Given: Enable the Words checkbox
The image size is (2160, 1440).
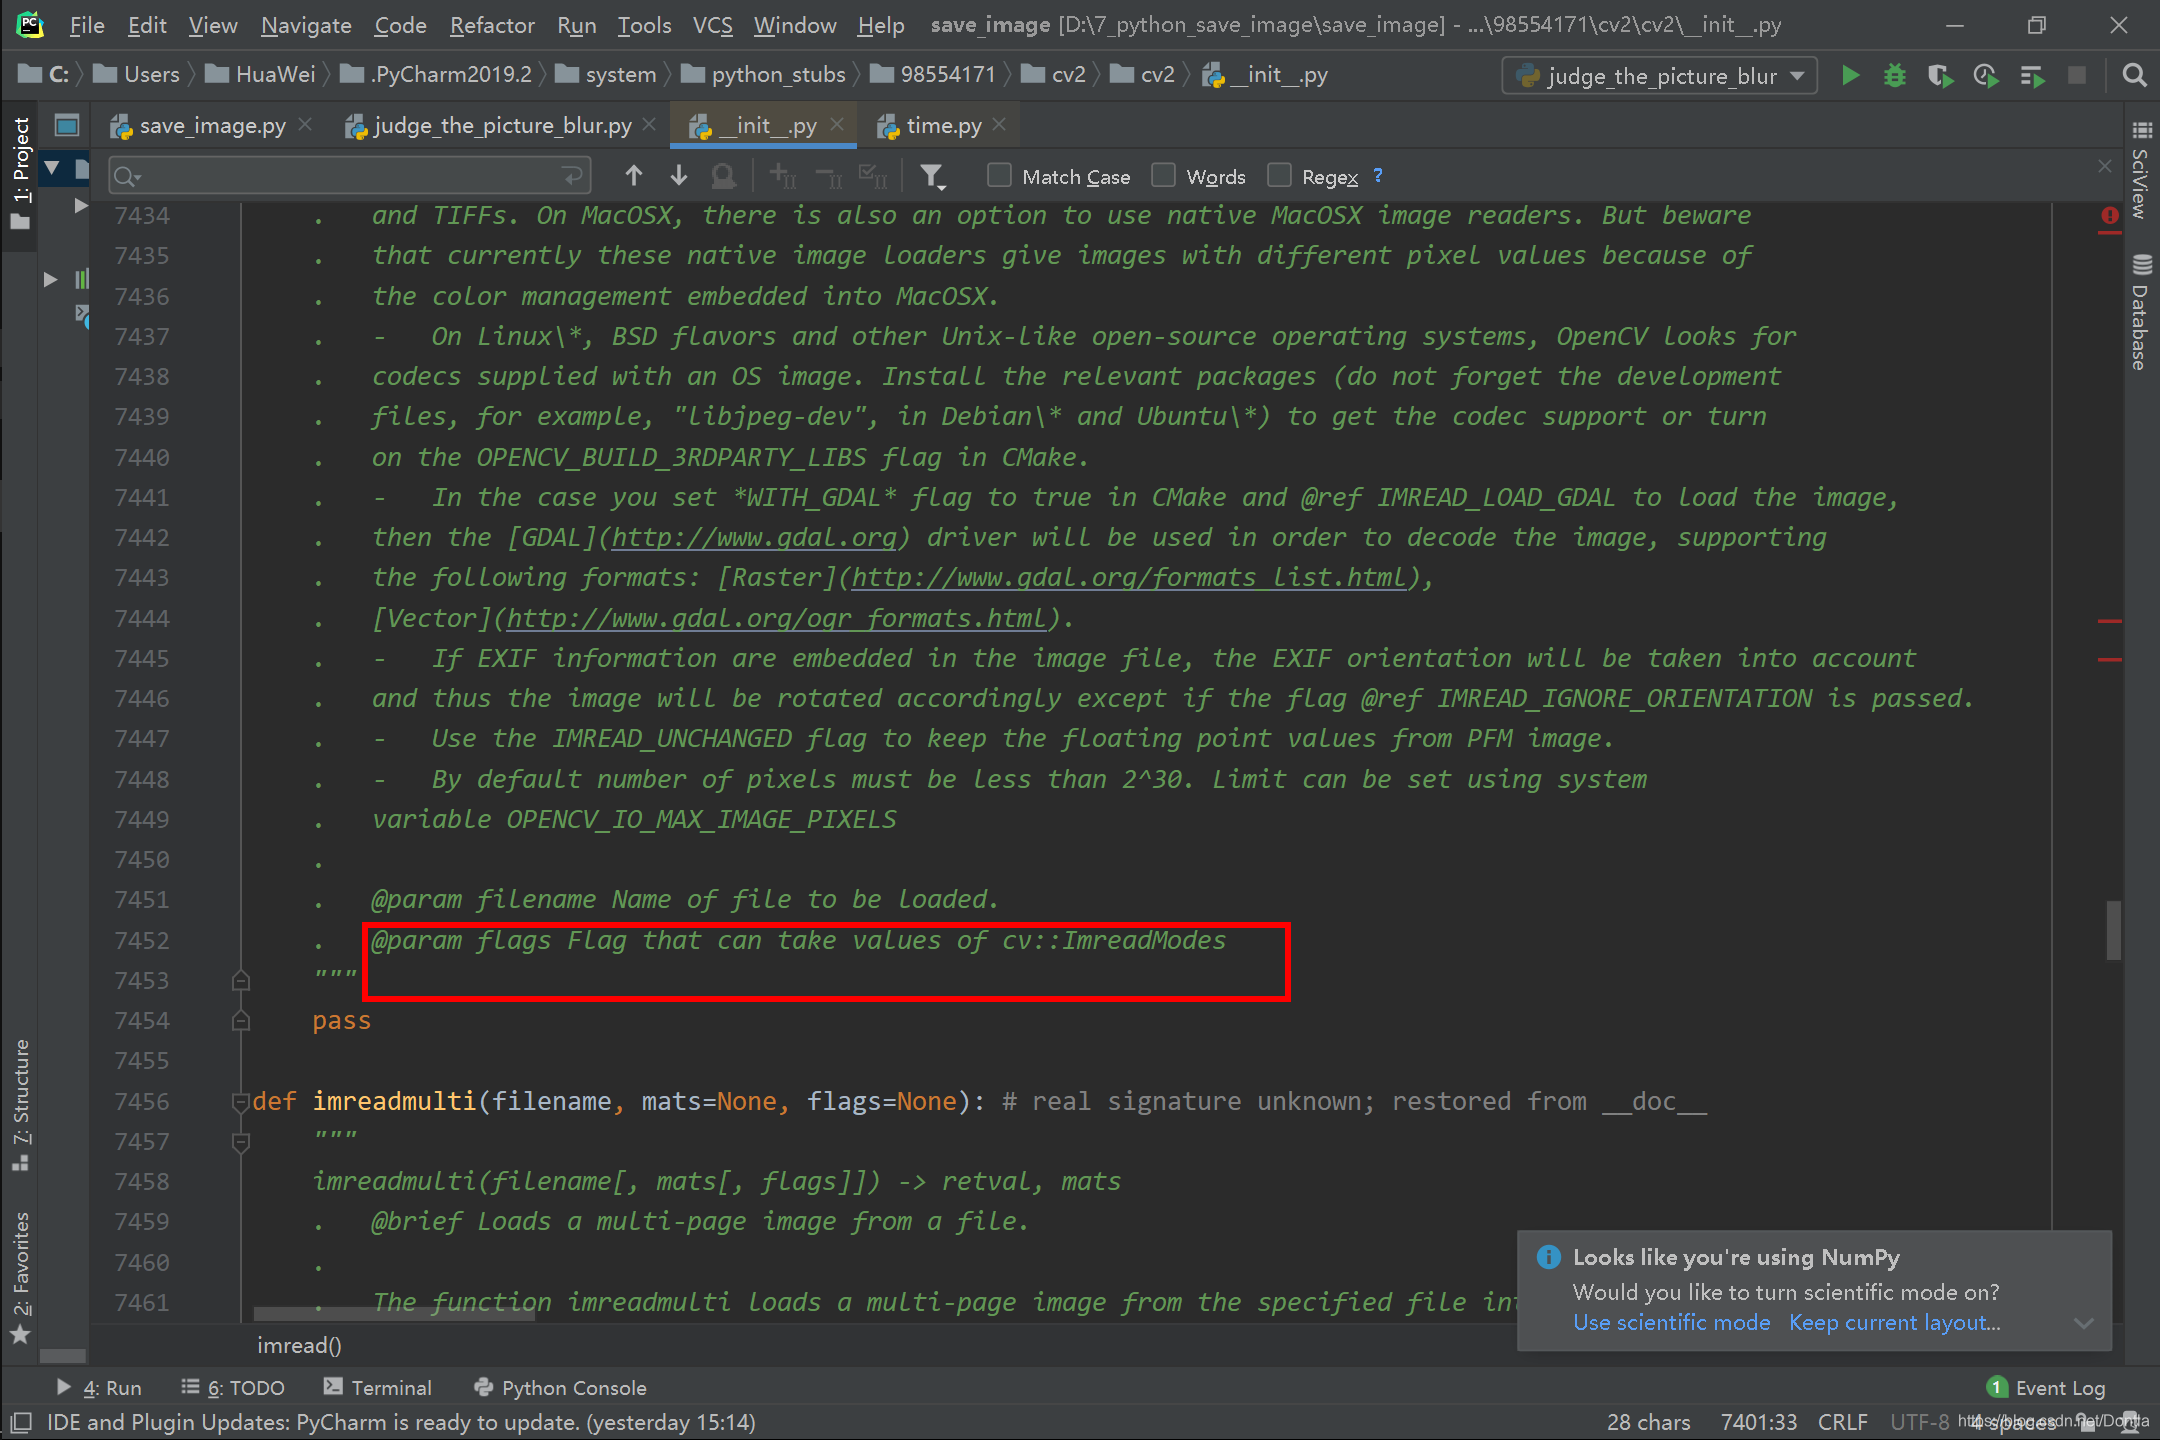Looking at the screenshot, I should (x=1163, y=176).
